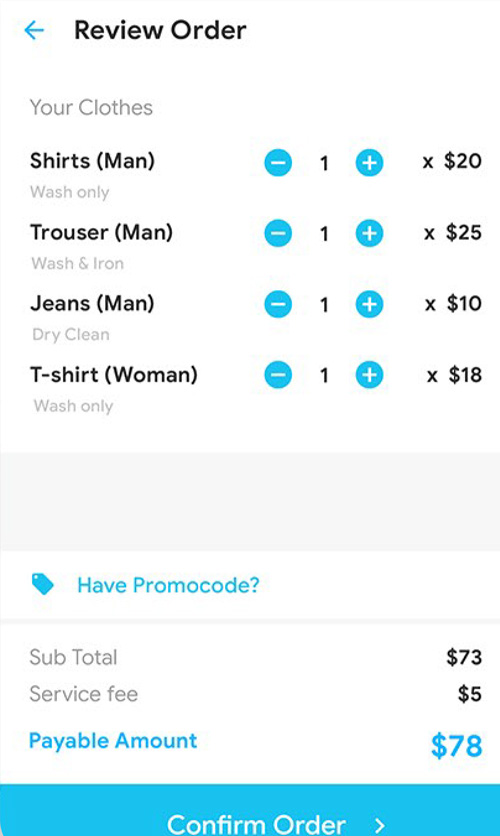Select the Trouser (Man) item name
The image size is (500, 836).
pos(101,232)
